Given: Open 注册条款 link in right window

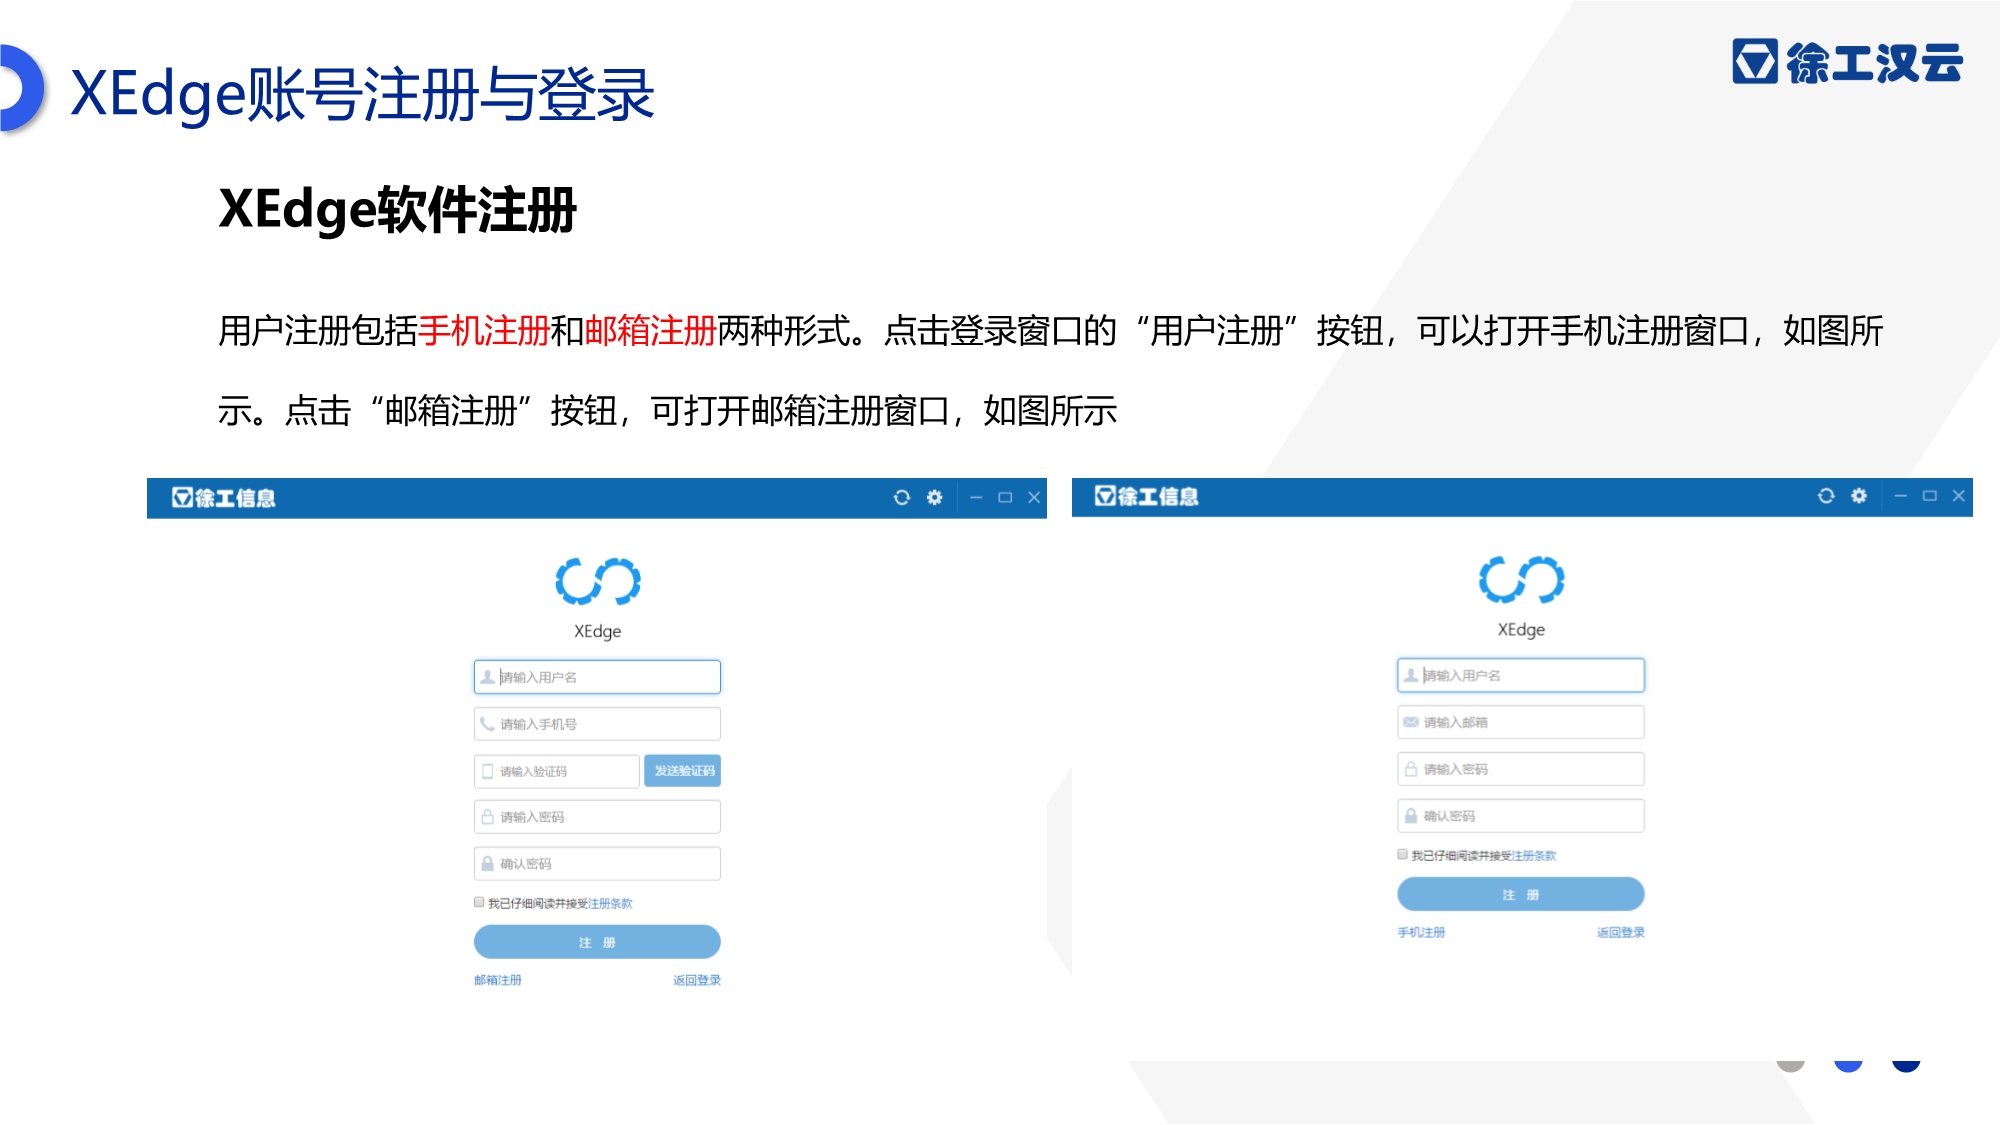Looking at the screenshot, I should tap(1534, 855).
